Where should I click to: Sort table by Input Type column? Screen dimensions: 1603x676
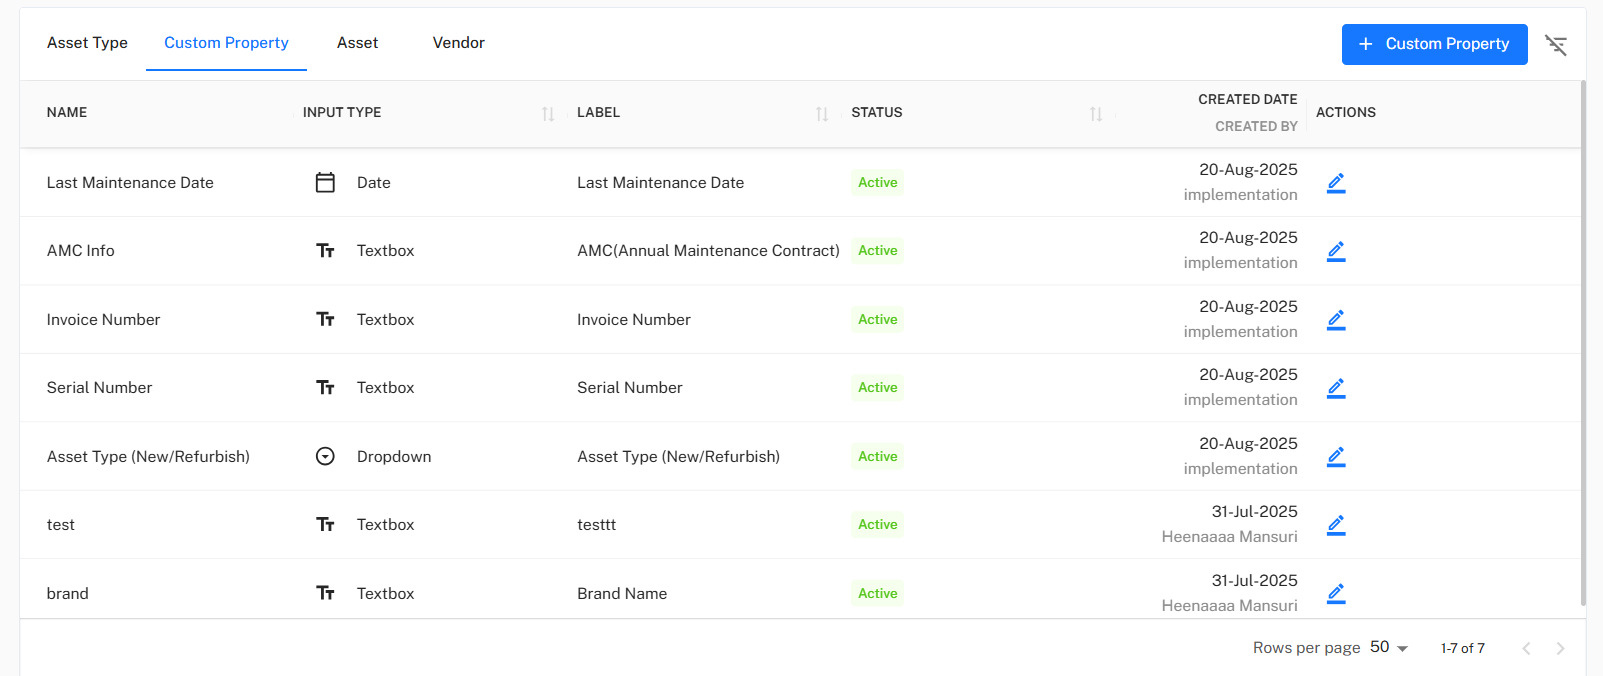coord(548,114)
